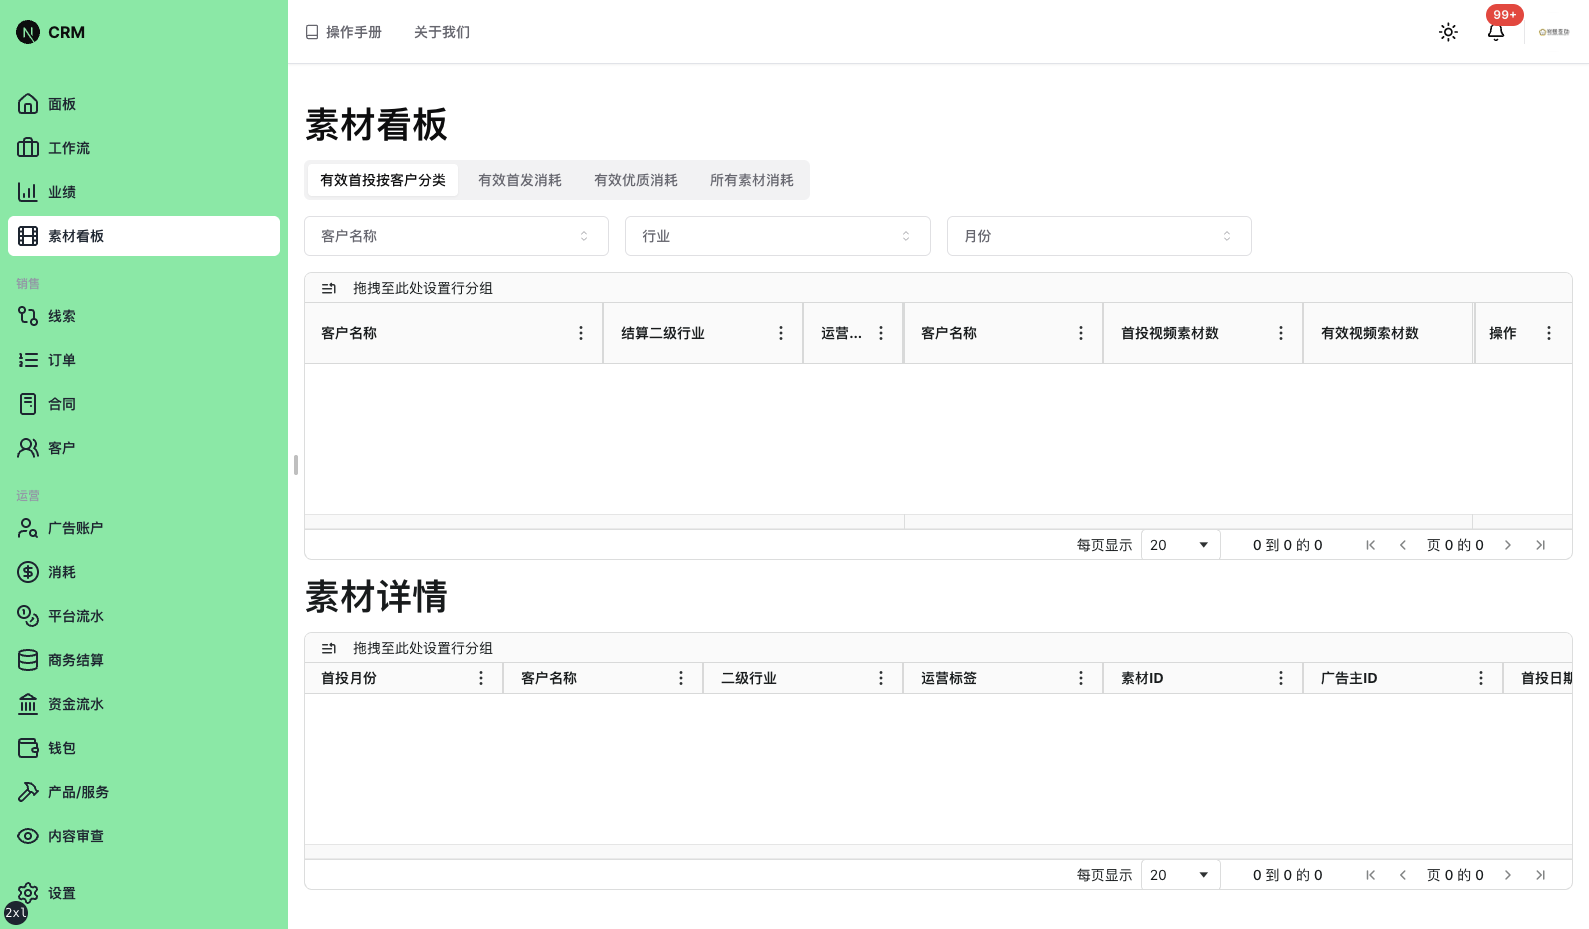Open the 业绩 chart icon
The height and width of the screenshot is (929, 1589).
tap(28, 192)
